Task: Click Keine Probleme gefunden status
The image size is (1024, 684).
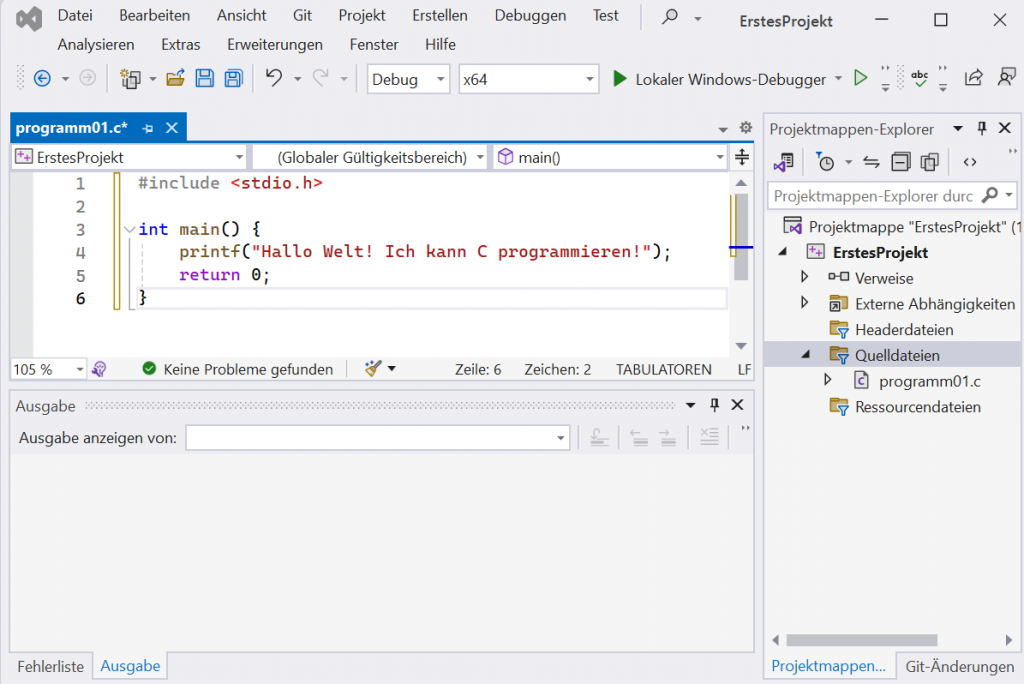Action: (x=238, y=369)
